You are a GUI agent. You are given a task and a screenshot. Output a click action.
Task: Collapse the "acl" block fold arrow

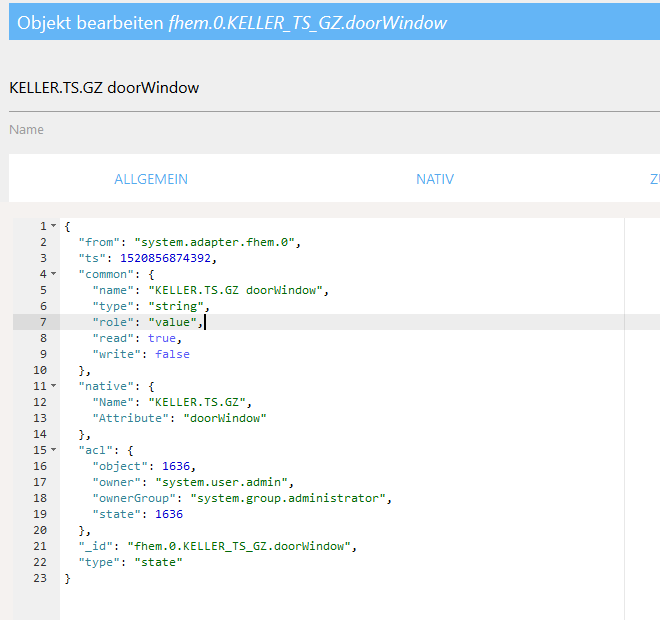point(53,450)
